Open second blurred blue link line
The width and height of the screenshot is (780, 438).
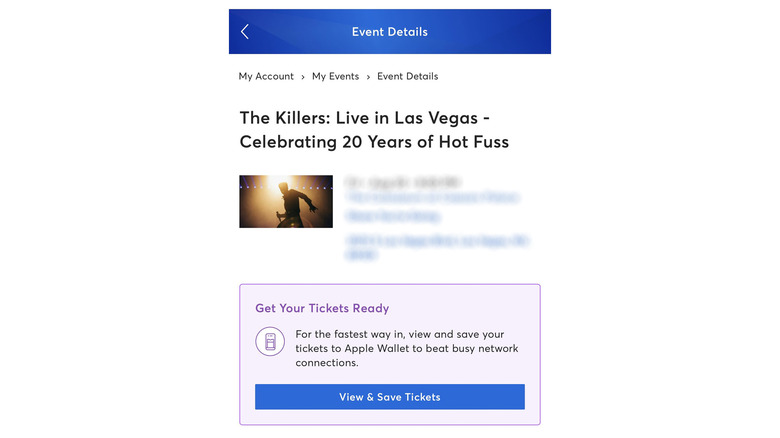coord(393,215)
